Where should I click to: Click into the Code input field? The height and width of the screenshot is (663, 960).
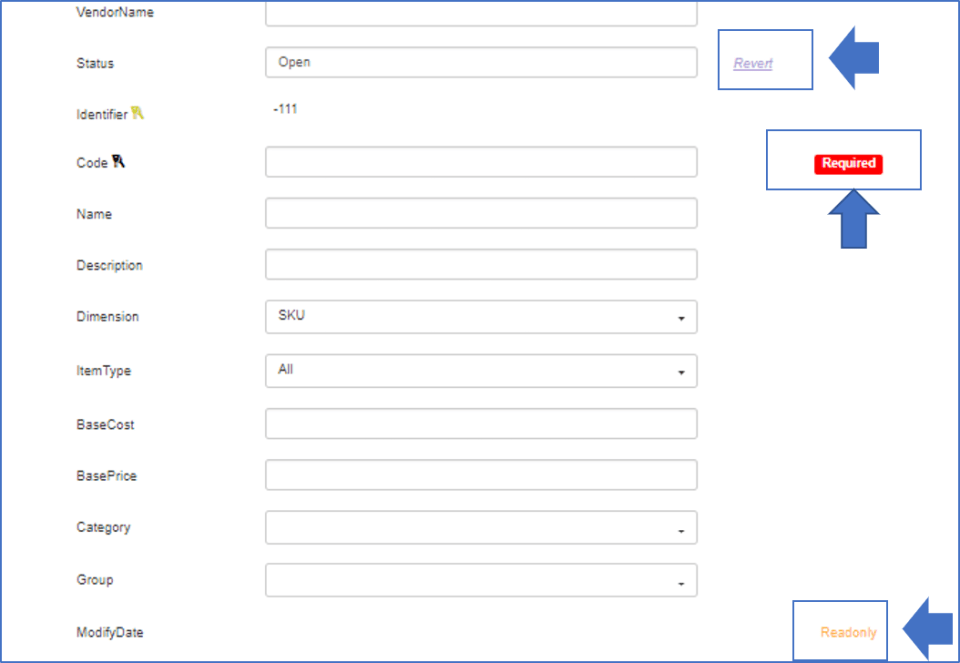481,162
